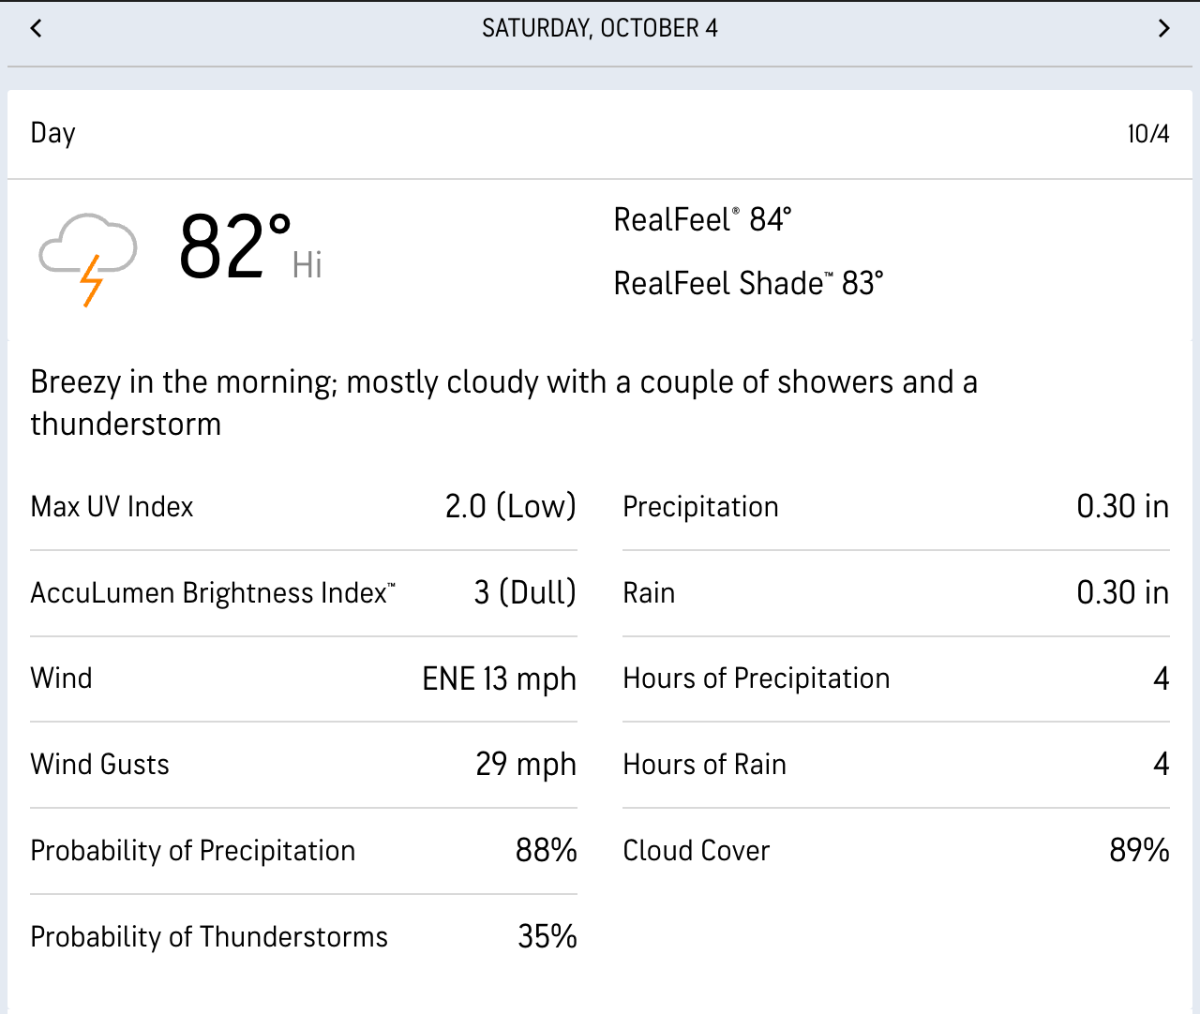The width and height of the screenshot is (1200, 1014).
Task: Click the thunderstorm cloud weather icon
Action: (88, 256)
